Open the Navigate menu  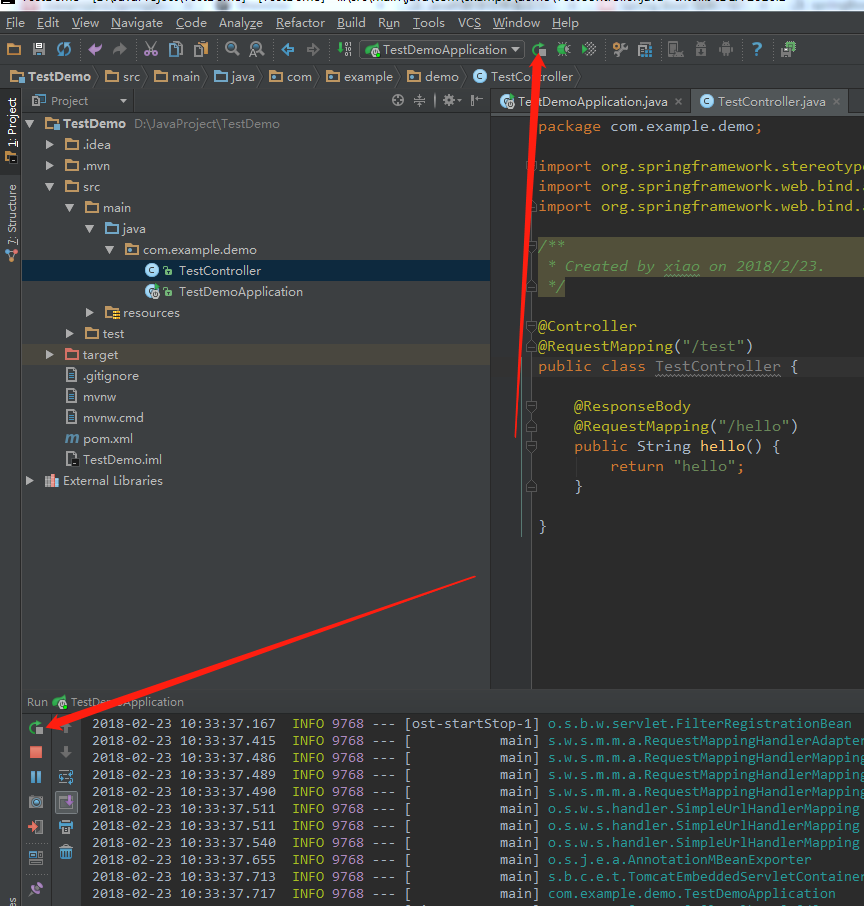[x=137, y=23]
